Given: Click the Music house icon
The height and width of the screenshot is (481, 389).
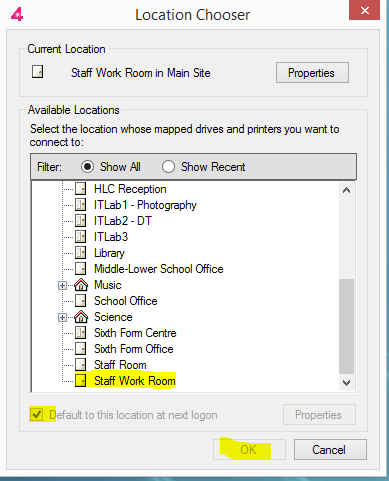Looking at the screenshot, I should (x=81, y=285).
